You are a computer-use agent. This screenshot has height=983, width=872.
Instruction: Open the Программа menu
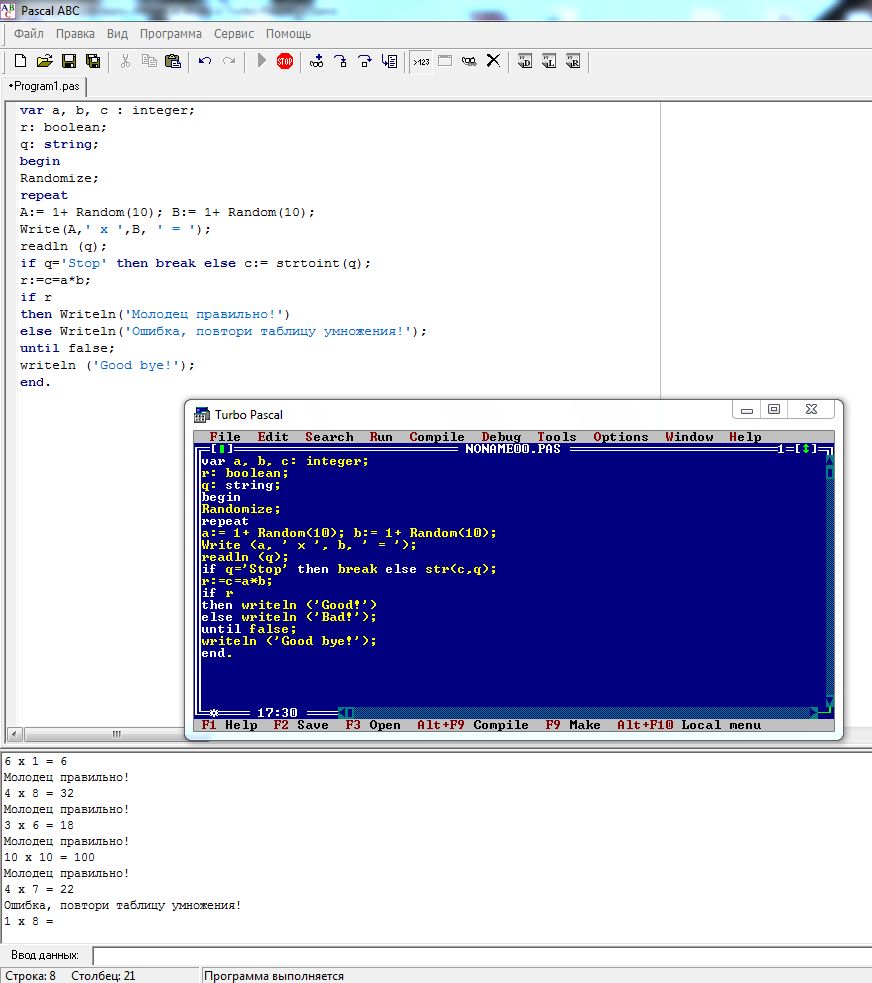point(170,33)
